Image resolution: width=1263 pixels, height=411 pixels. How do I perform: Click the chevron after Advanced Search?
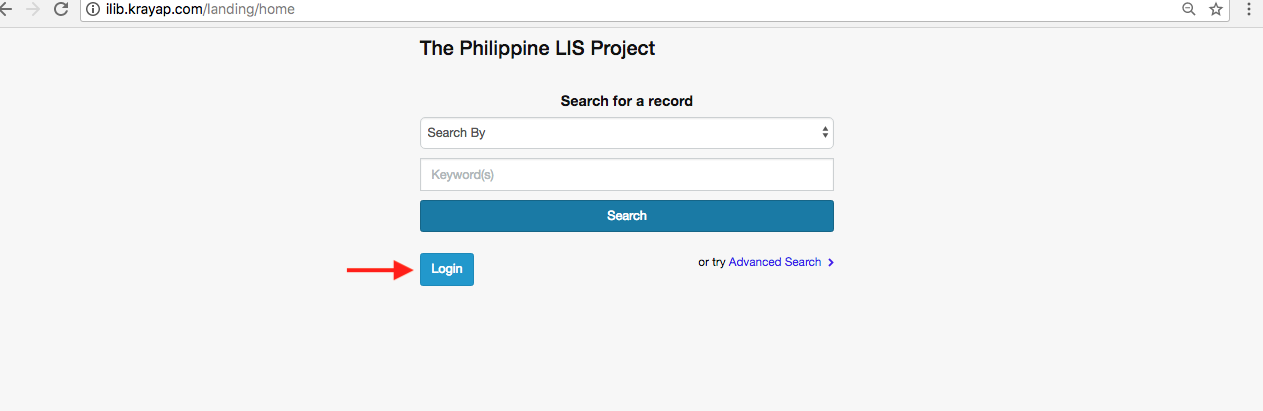coord(831,262)
